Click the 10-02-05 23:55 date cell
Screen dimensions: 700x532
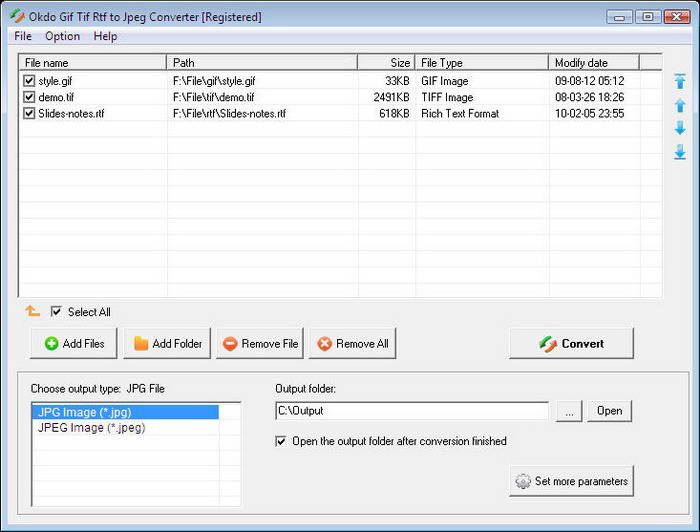pos(590,113)
